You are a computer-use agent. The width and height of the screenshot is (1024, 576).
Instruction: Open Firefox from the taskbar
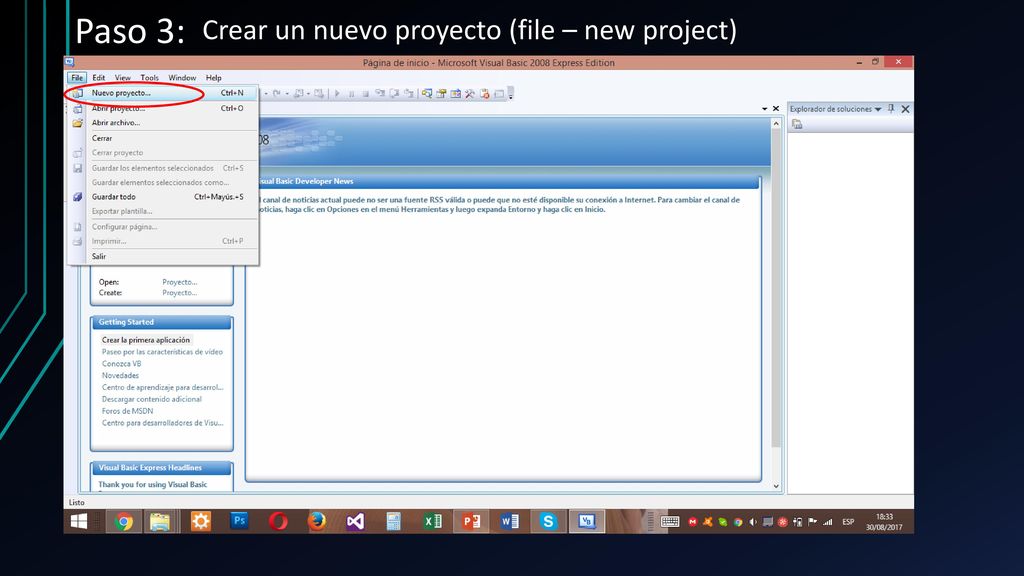point(317,521)
